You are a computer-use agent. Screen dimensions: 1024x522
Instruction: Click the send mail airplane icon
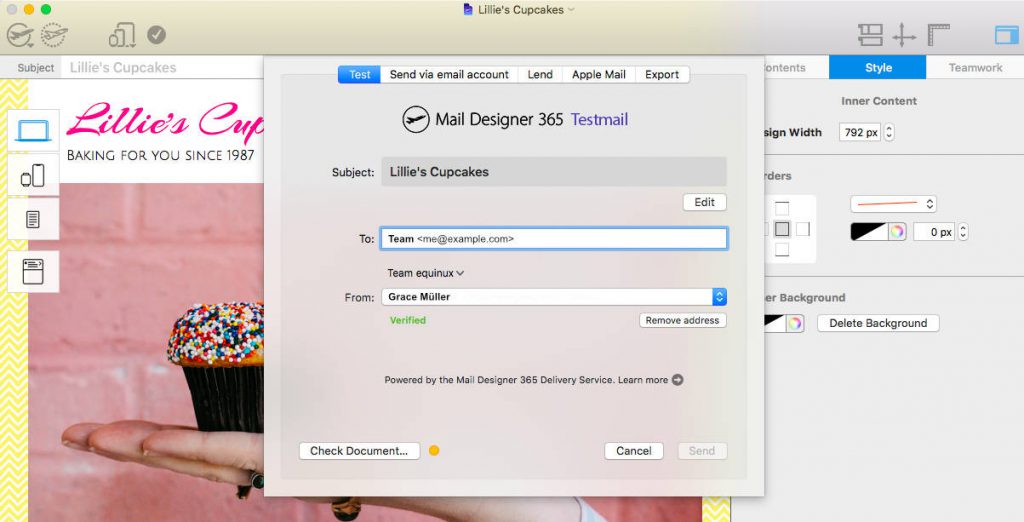coord(20,35)
